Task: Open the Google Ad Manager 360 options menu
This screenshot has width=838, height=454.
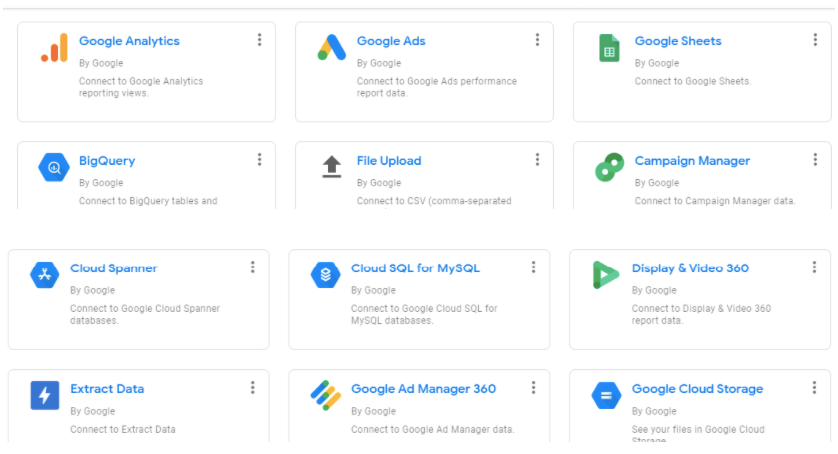Action: pyautogui.click(x=533, y=388)
